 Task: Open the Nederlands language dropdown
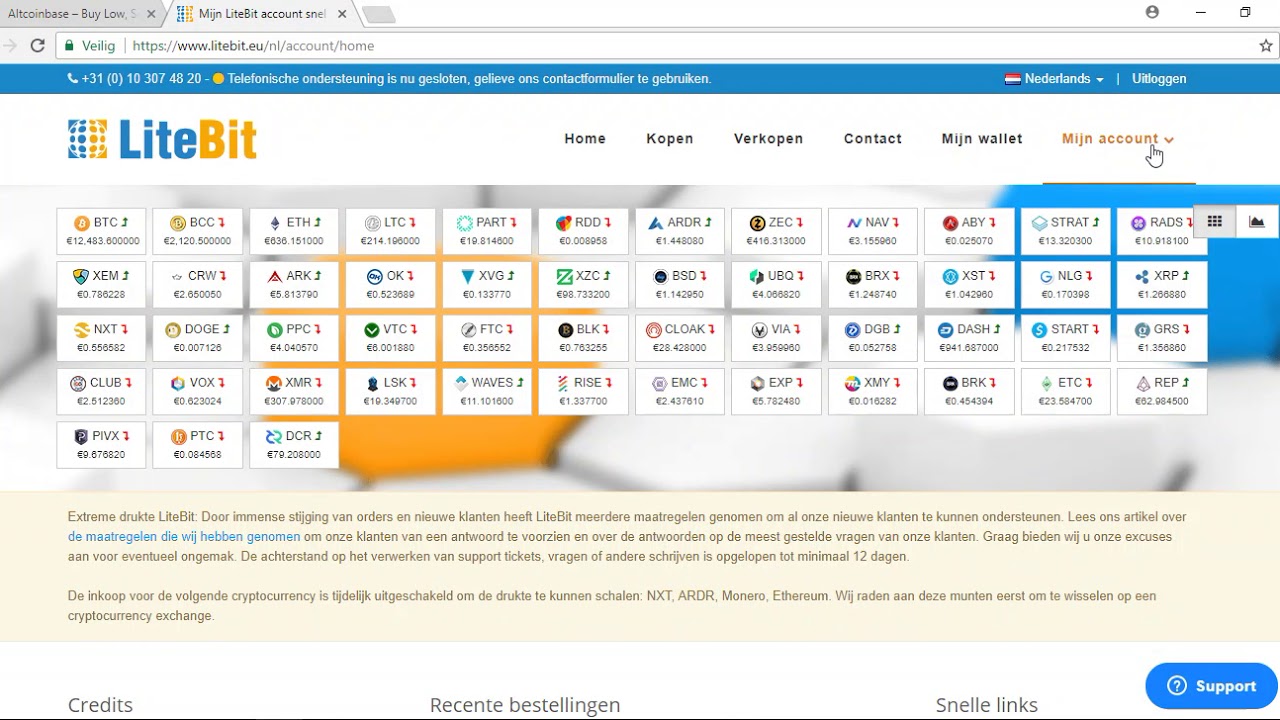[x=1054, y=79]
